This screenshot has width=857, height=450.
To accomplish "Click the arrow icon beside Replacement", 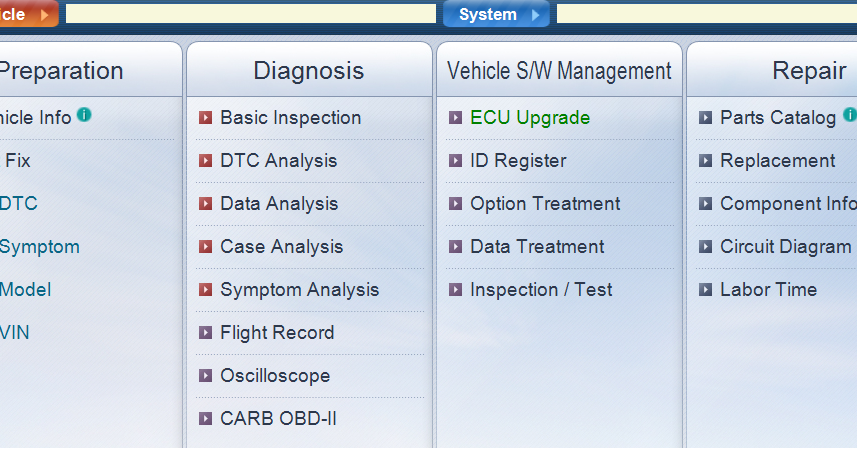I will (x=705, y=161).
